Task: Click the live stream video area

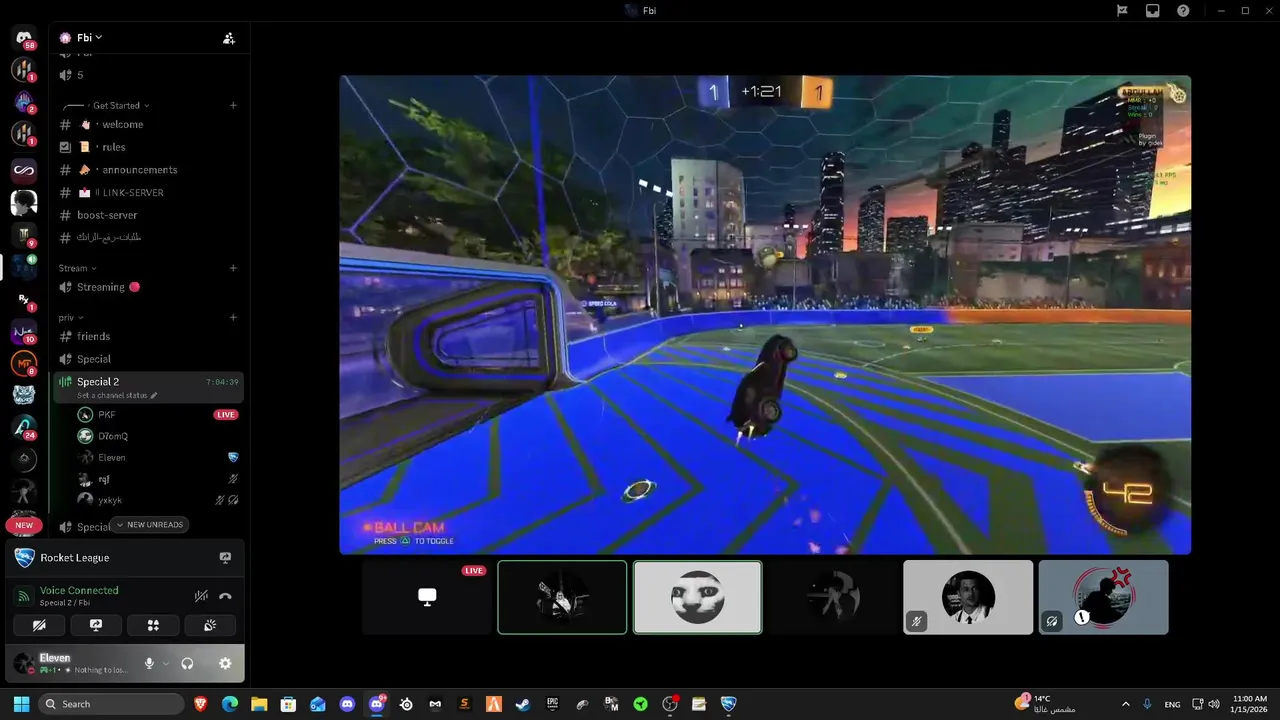Action: [x=765, y=314]
